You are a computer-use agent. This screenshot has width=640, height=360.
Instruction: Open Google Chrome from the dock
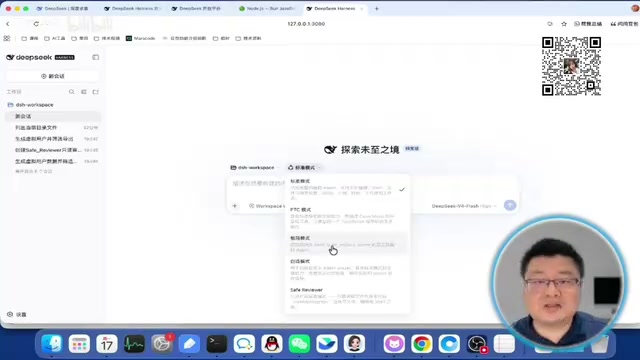[422, 344]
